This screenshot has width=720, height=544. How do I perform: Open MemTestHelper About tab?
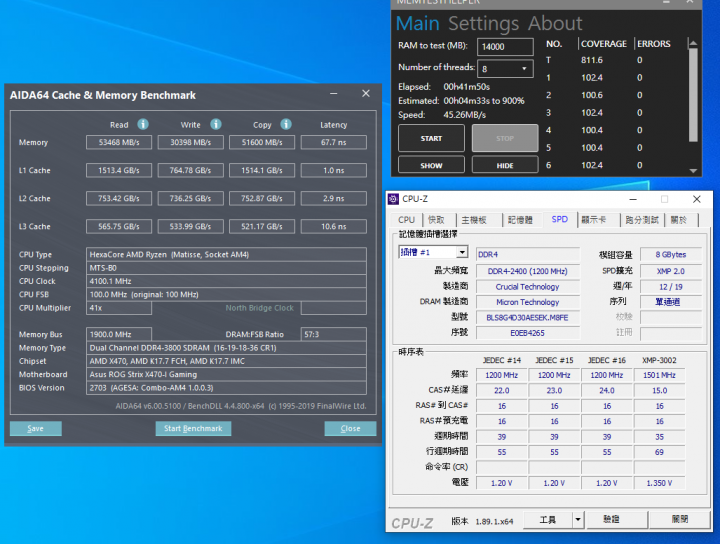[555, 24]
